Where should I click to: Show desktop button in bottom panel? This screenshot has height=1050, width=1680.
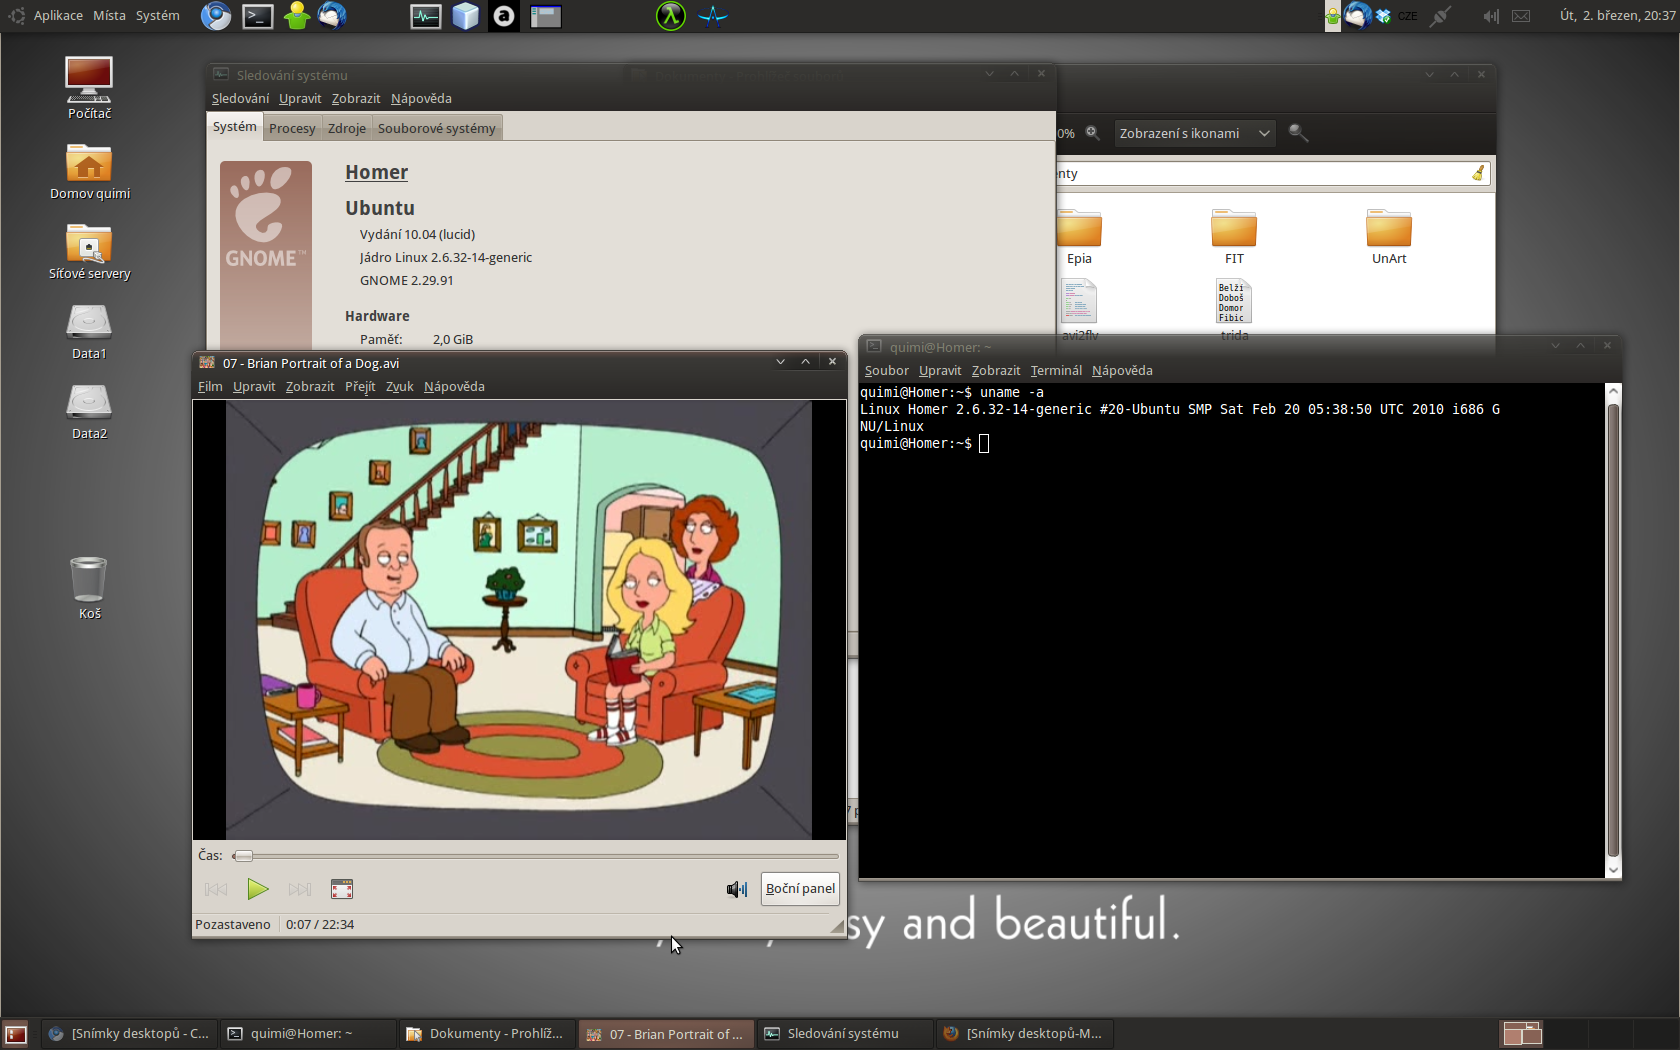[16, 1034]
